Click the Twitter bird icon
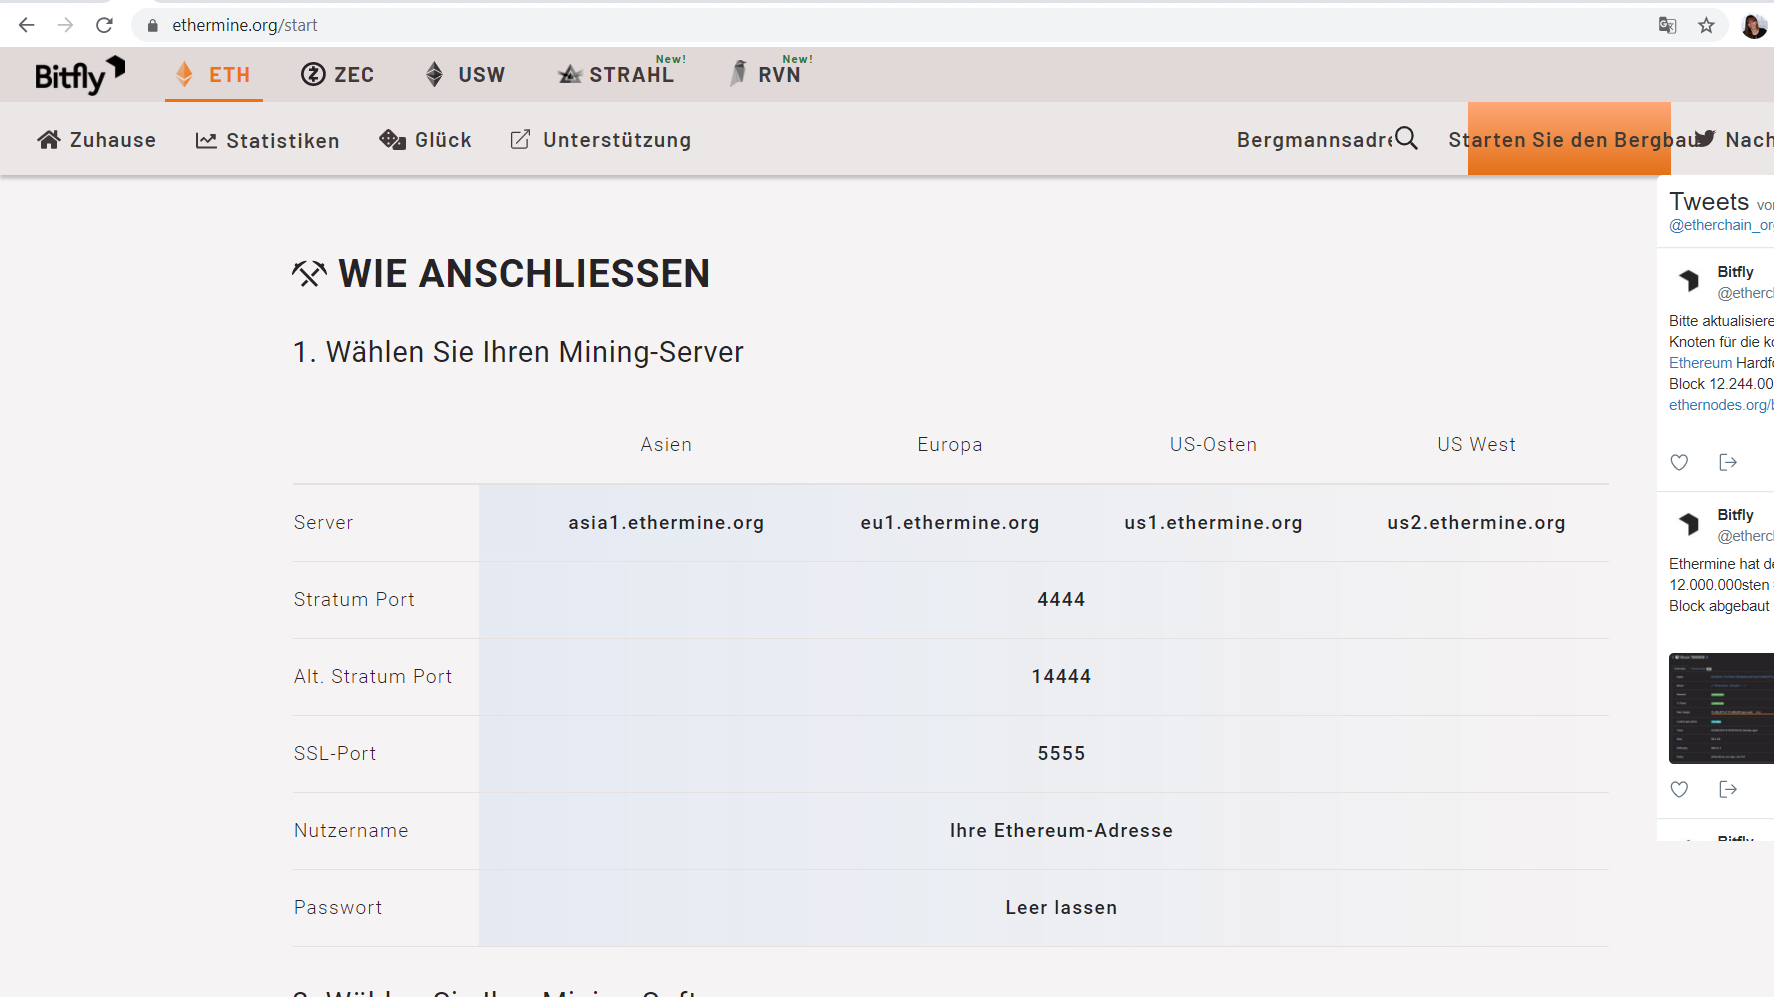This screenshot has height=997, width=1774. click(x=1706, y=138)
